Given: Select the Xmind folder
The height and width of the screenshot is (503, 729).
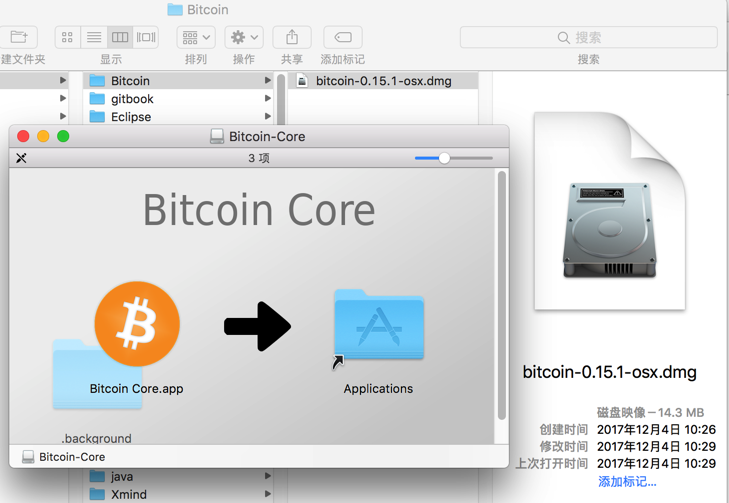Looking at the screenshot, I should tap(178, 494).
